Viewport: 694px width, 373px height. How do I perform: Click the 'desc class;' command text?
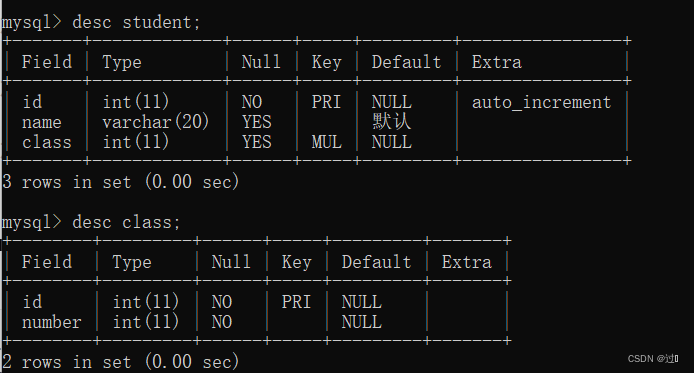click(126, 222)
